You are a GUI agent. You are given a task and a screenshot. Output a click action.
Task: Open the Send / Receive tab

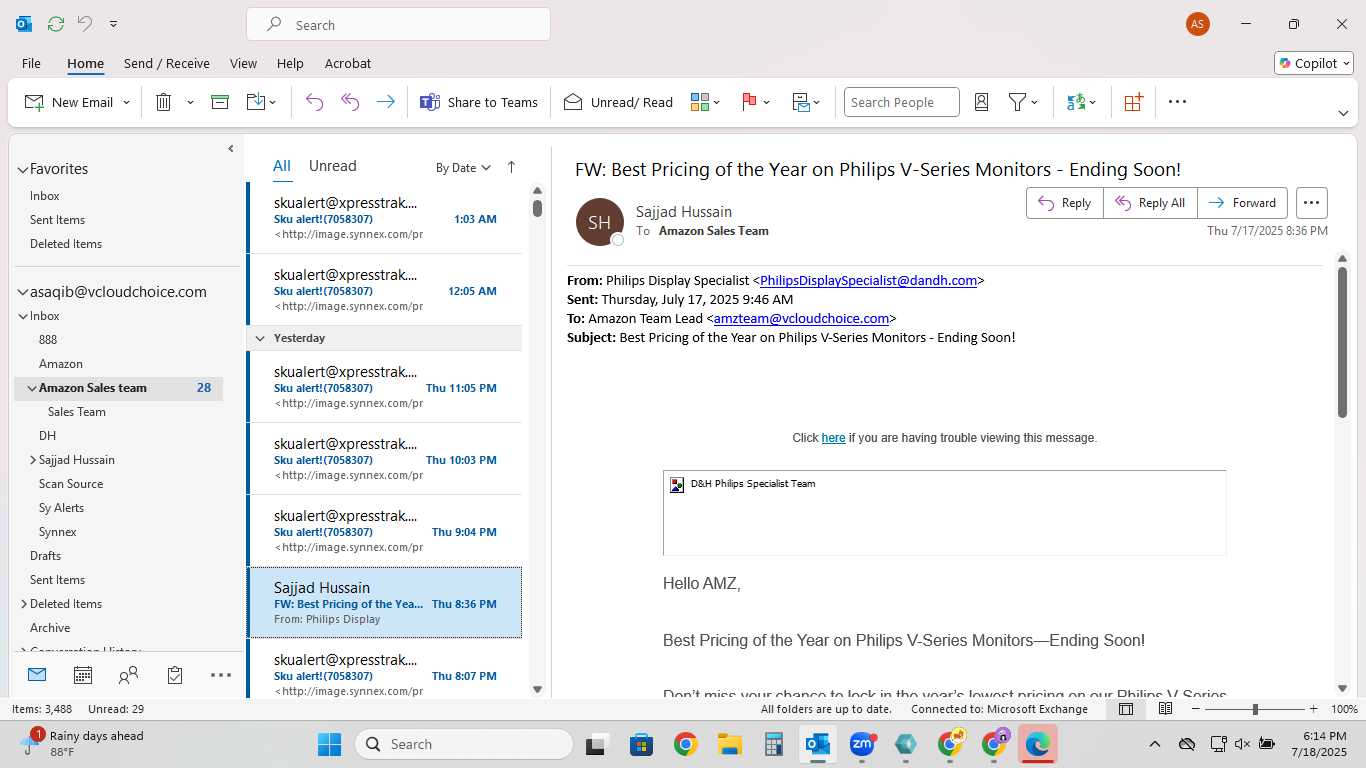167,63
